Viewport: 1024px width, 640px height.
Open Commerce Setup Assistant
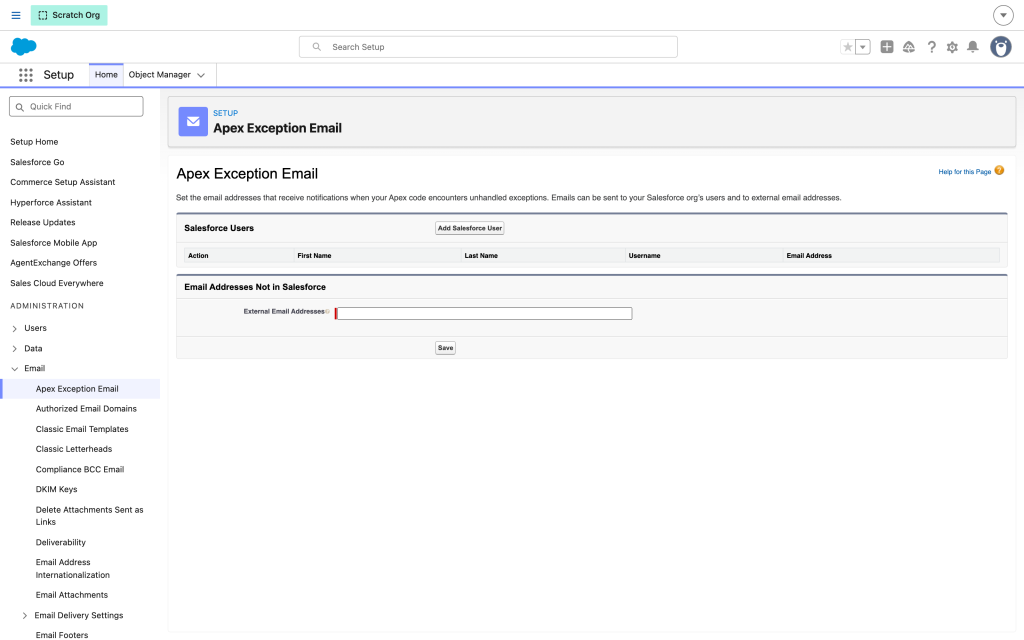pyautogui.click(x=63, y=182)
